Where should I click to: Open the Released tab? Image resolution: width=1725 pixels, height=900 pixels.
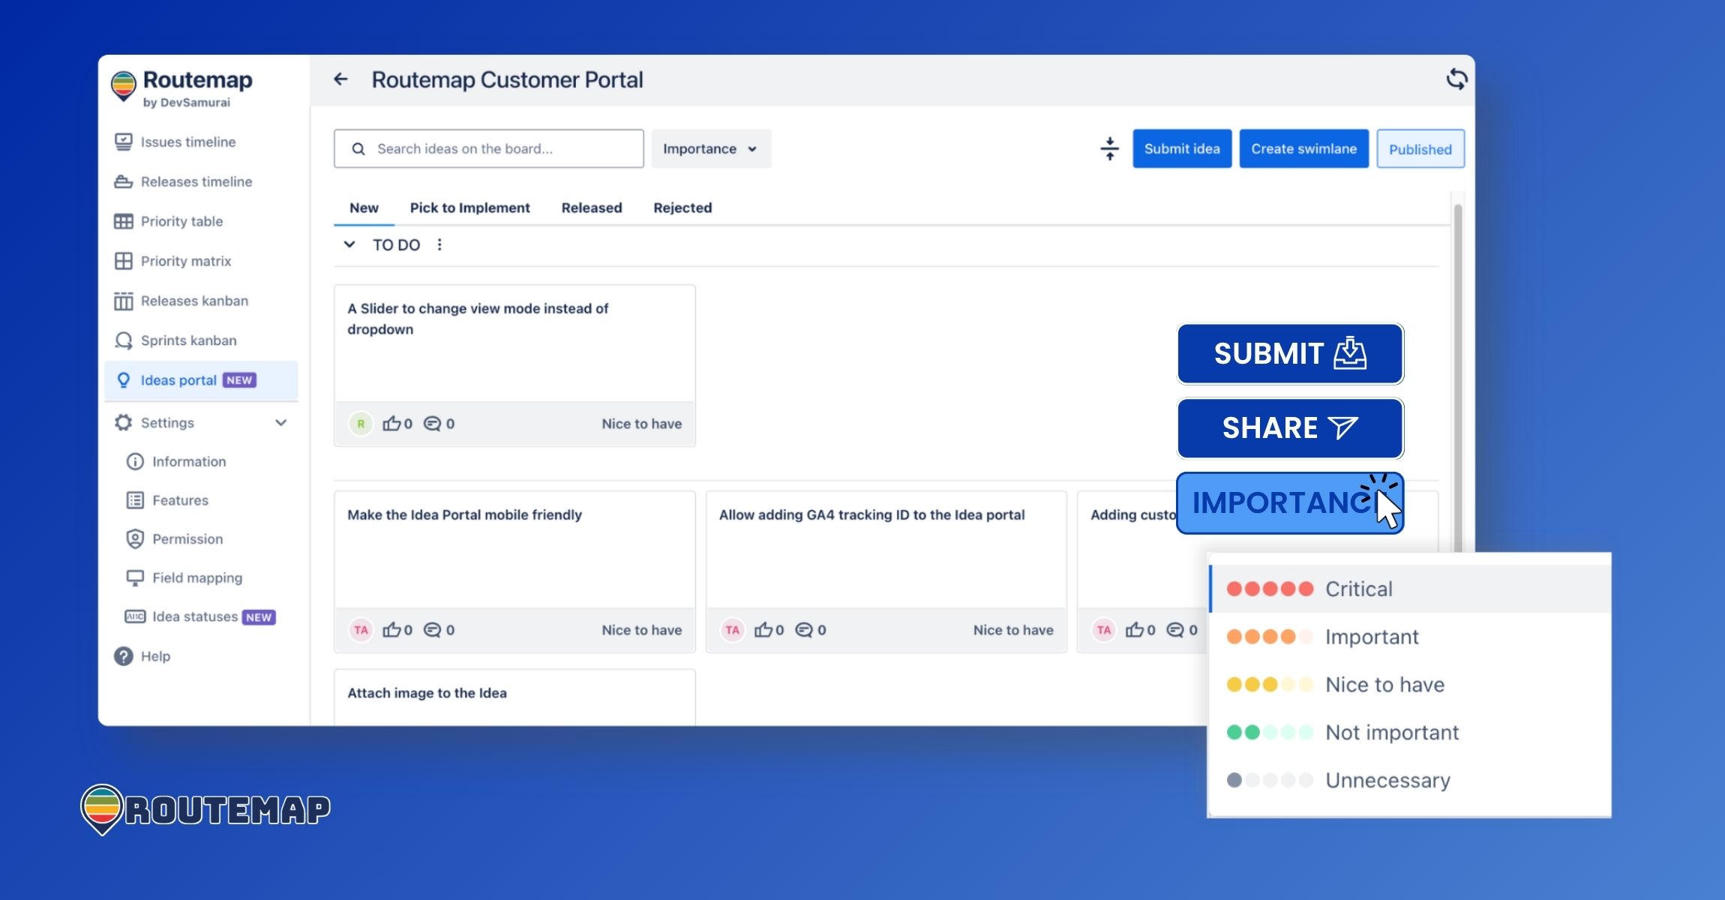pyautogui.click(x=592, y=208)
